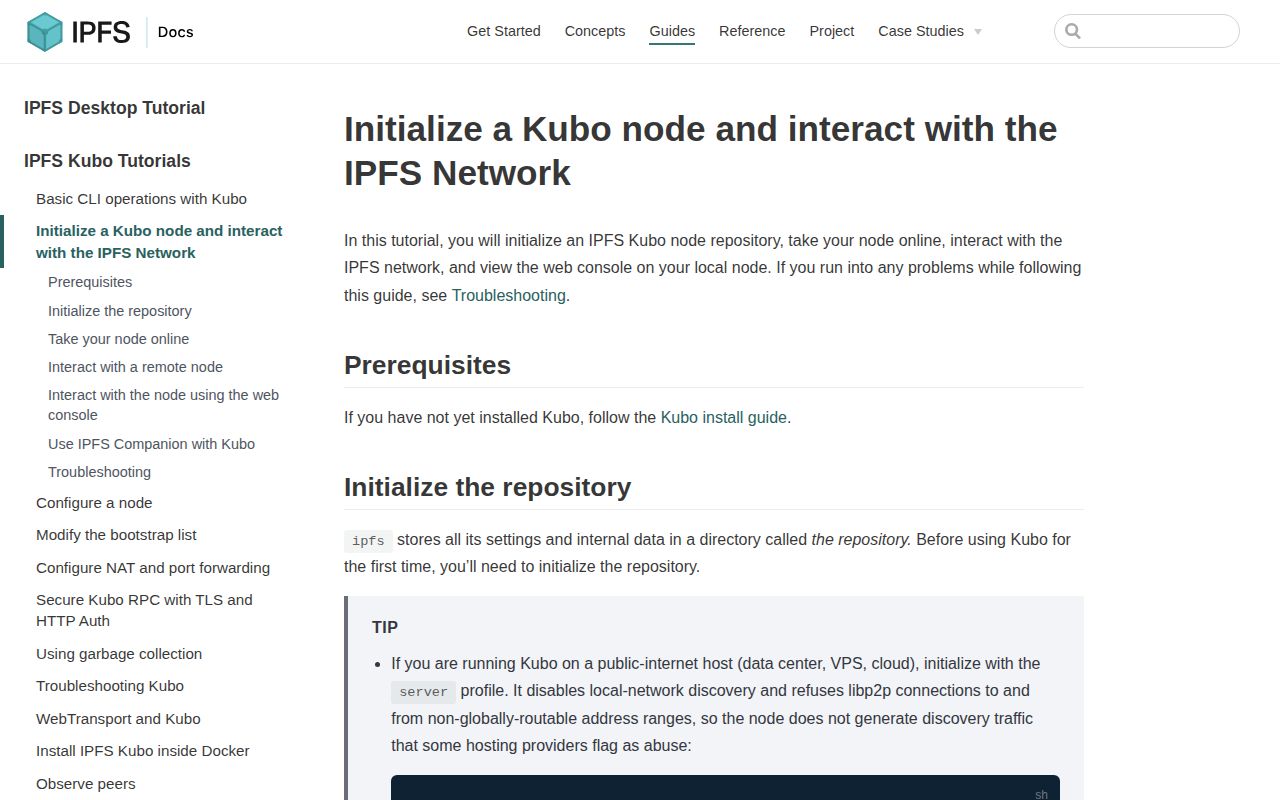
Task: Select active Initialize a Kubo node sidebar item
Action: [x=160, y=242]
